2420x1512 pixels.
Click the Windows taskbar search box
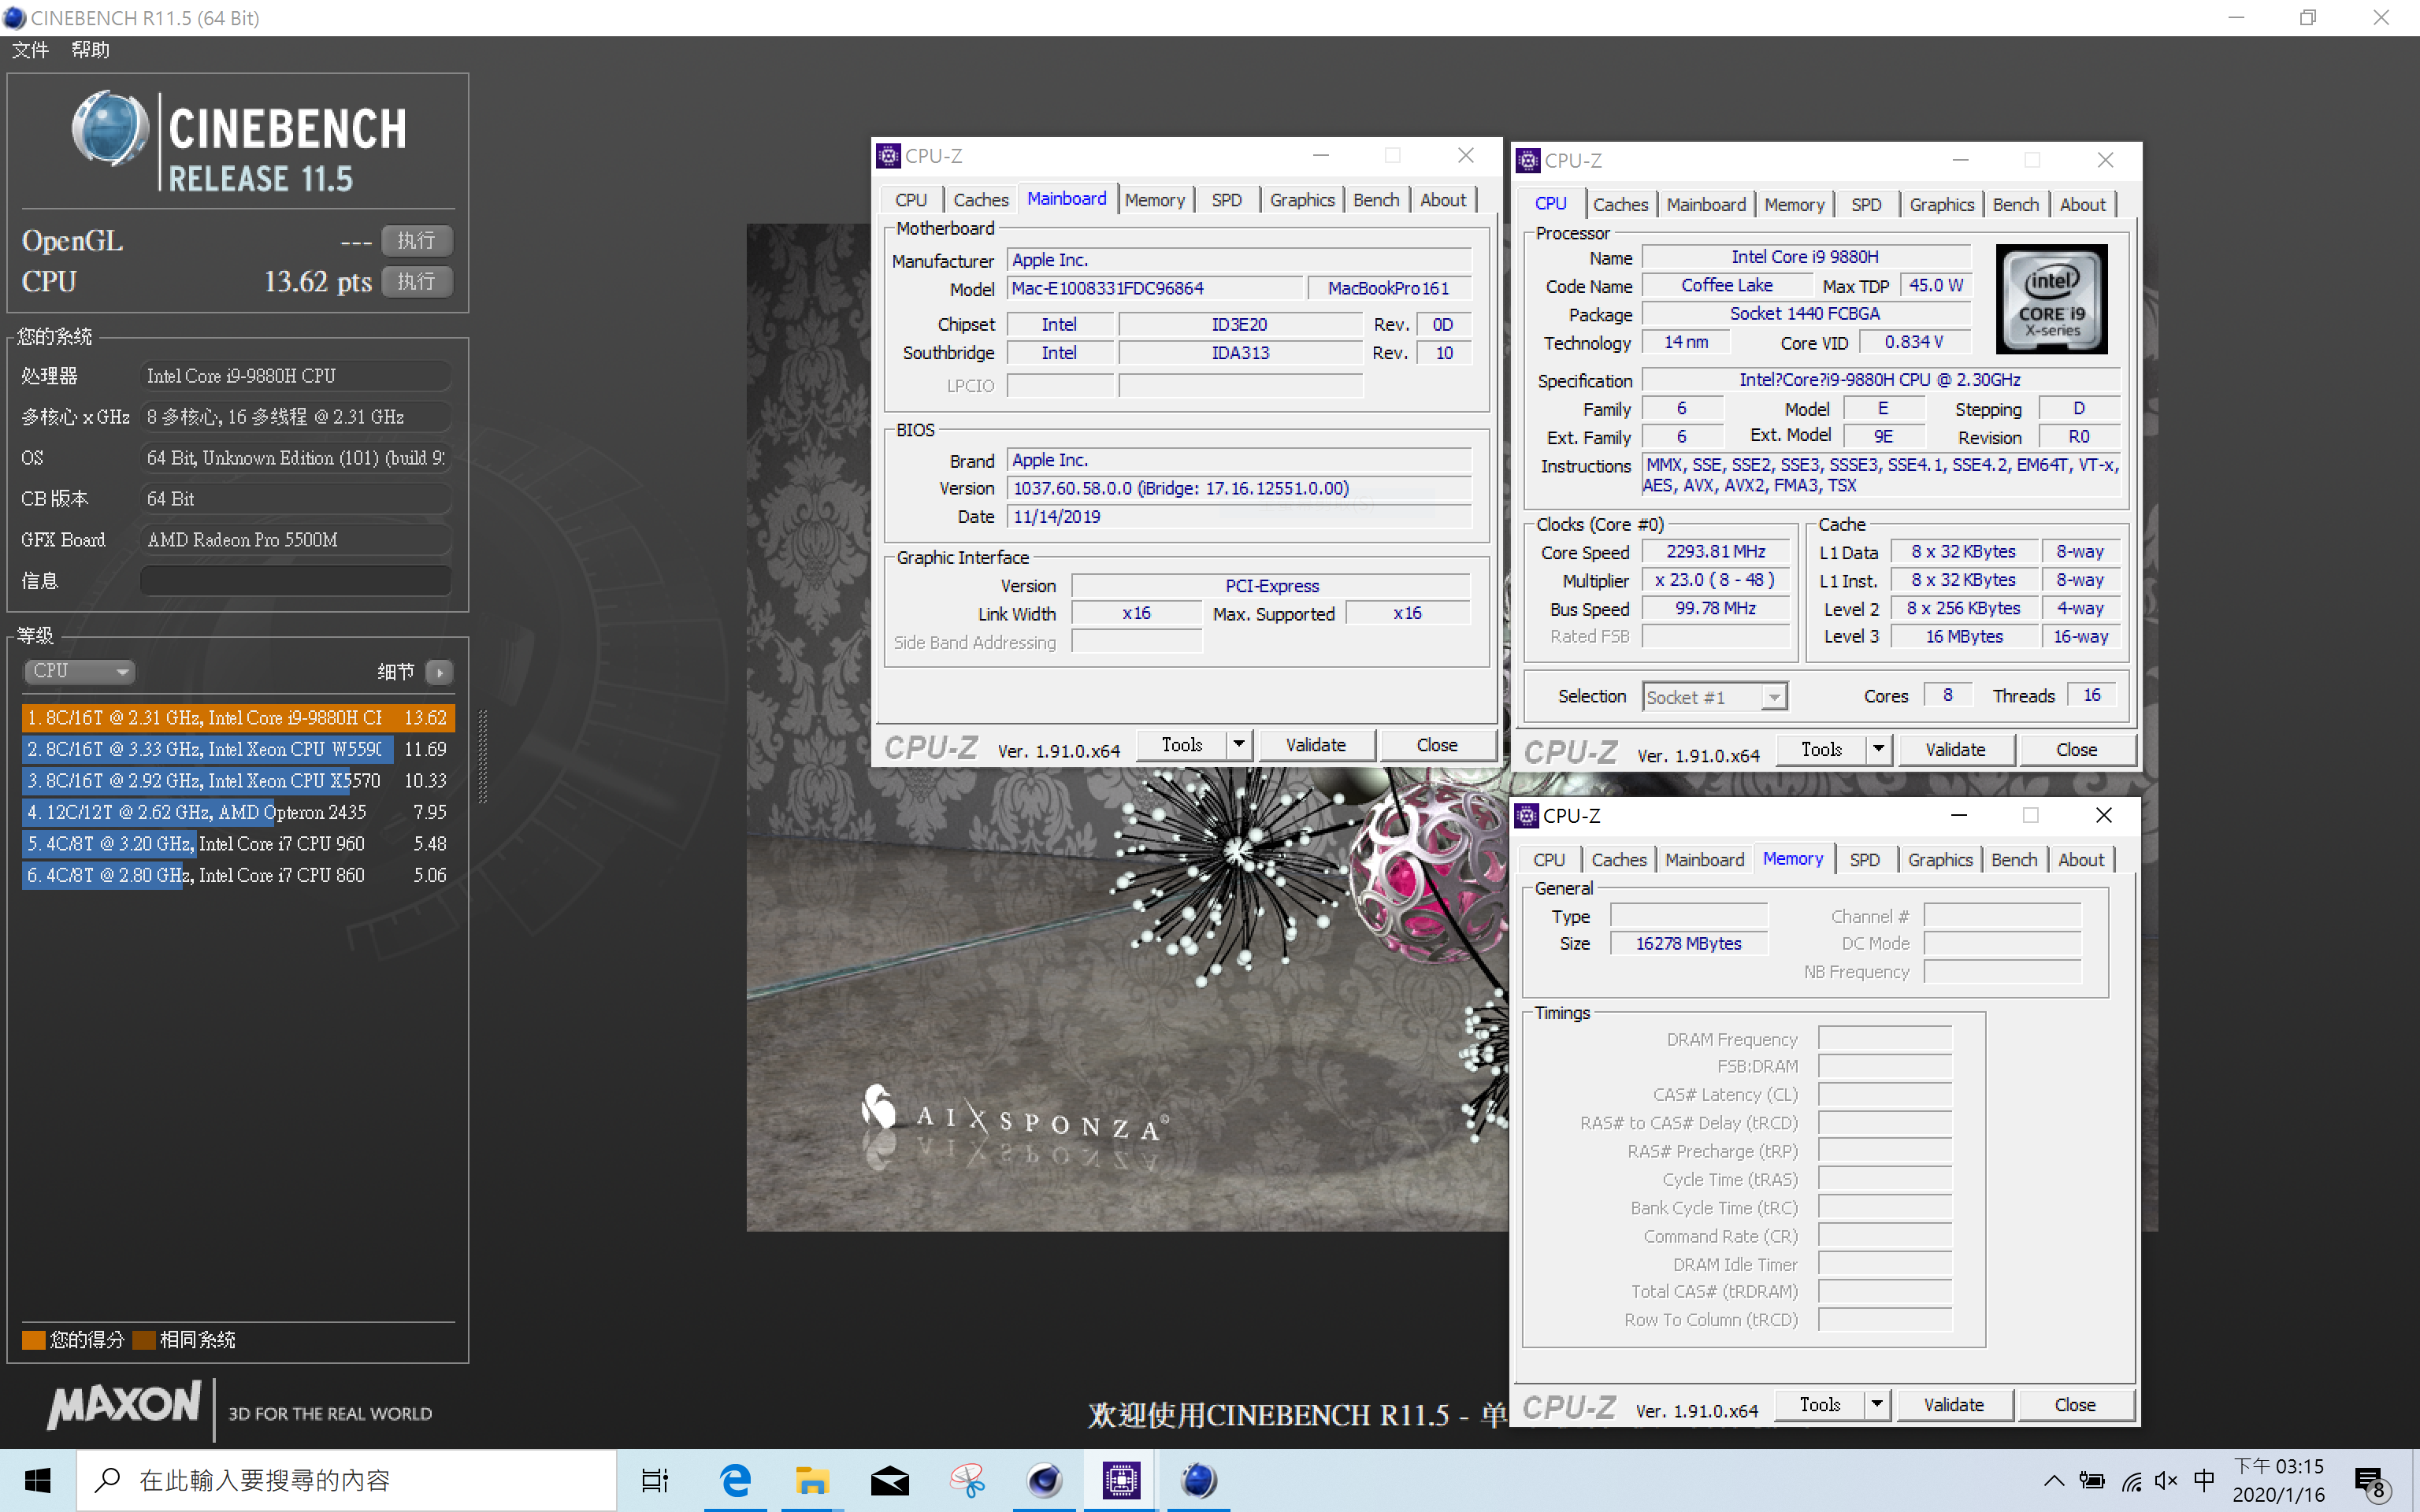pyautogui.click(x=347, y=1480)
